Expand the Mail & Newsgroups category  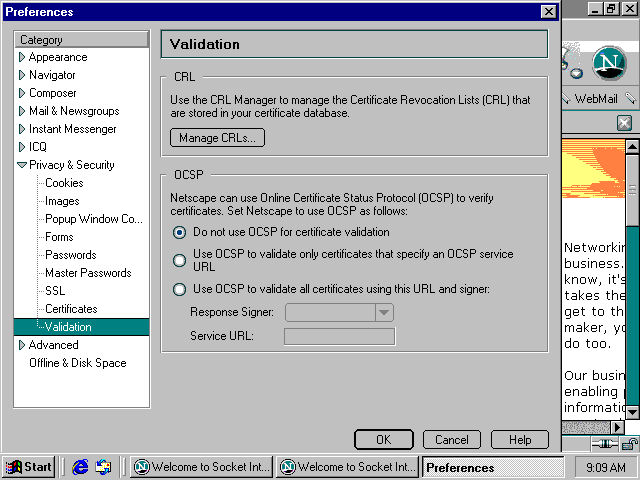[x=22, y=111]
